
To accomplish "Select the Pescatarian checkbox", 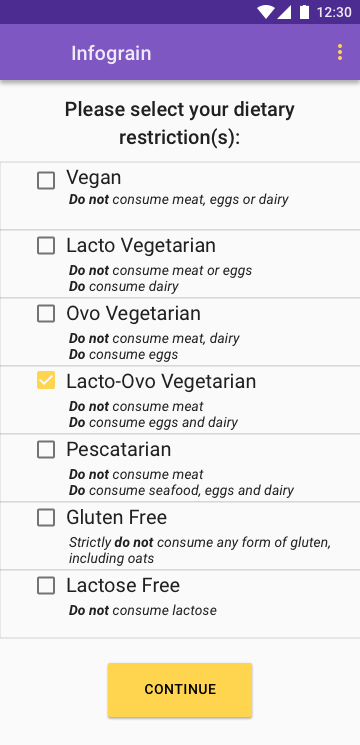I will (46, 449).
